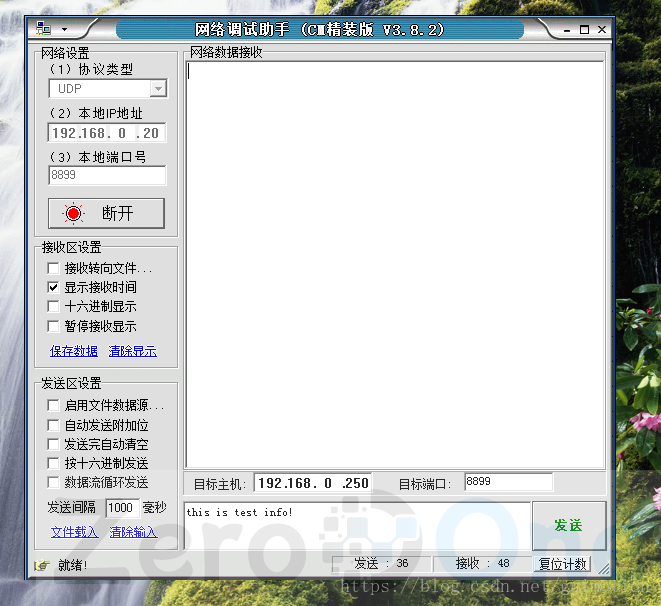Enable 发送完自动清空 checkbox
Viewport: 661px width, 606px height.
[53, 444]
